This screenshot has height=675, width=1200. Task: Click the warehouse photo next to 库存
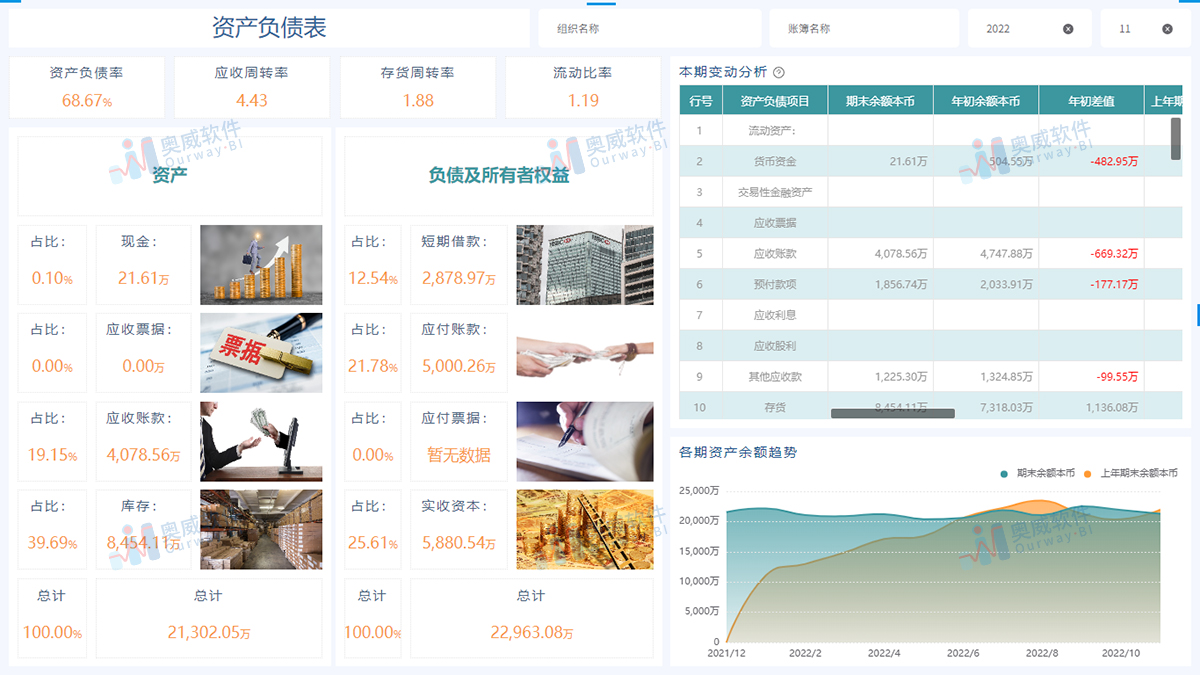point(261,529)
